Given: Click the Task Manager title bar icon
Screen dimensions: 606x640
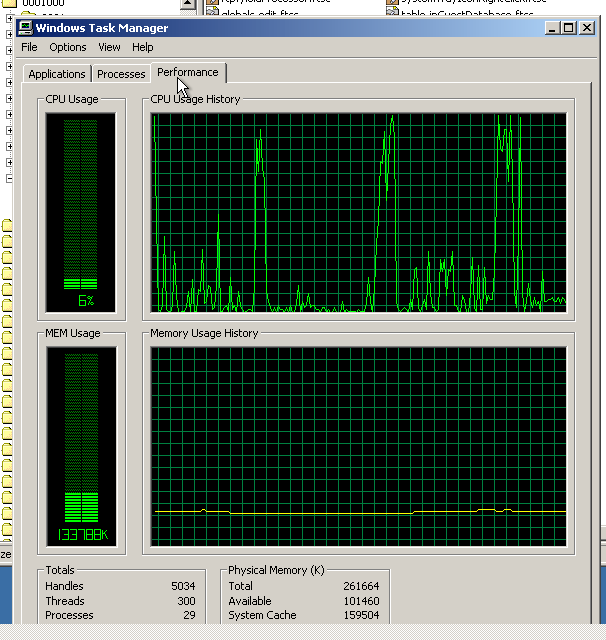Looking at the screenshot, I should click(x=25, y=28).
